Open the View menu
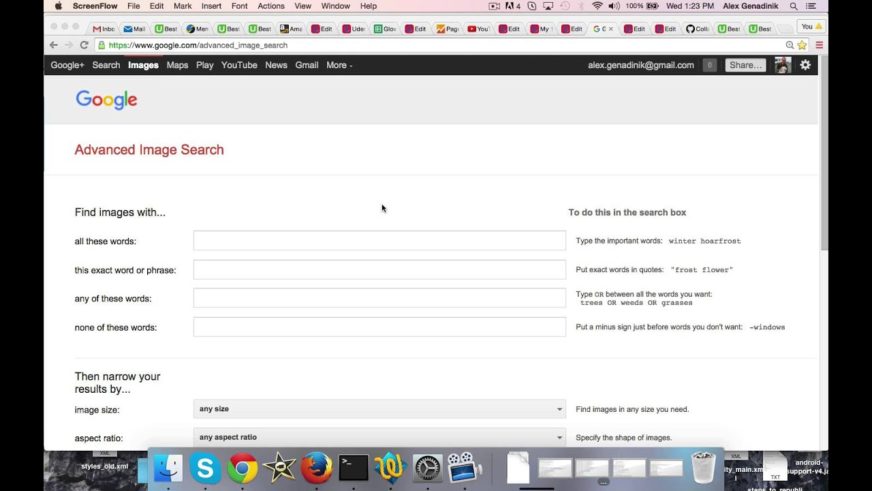 point(303,6)
